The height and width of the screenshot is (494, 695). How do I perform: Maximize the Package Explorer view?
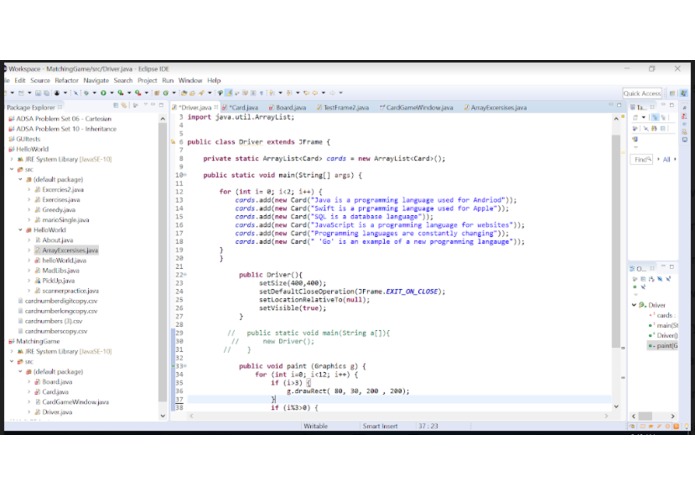(x=161, y=105)
